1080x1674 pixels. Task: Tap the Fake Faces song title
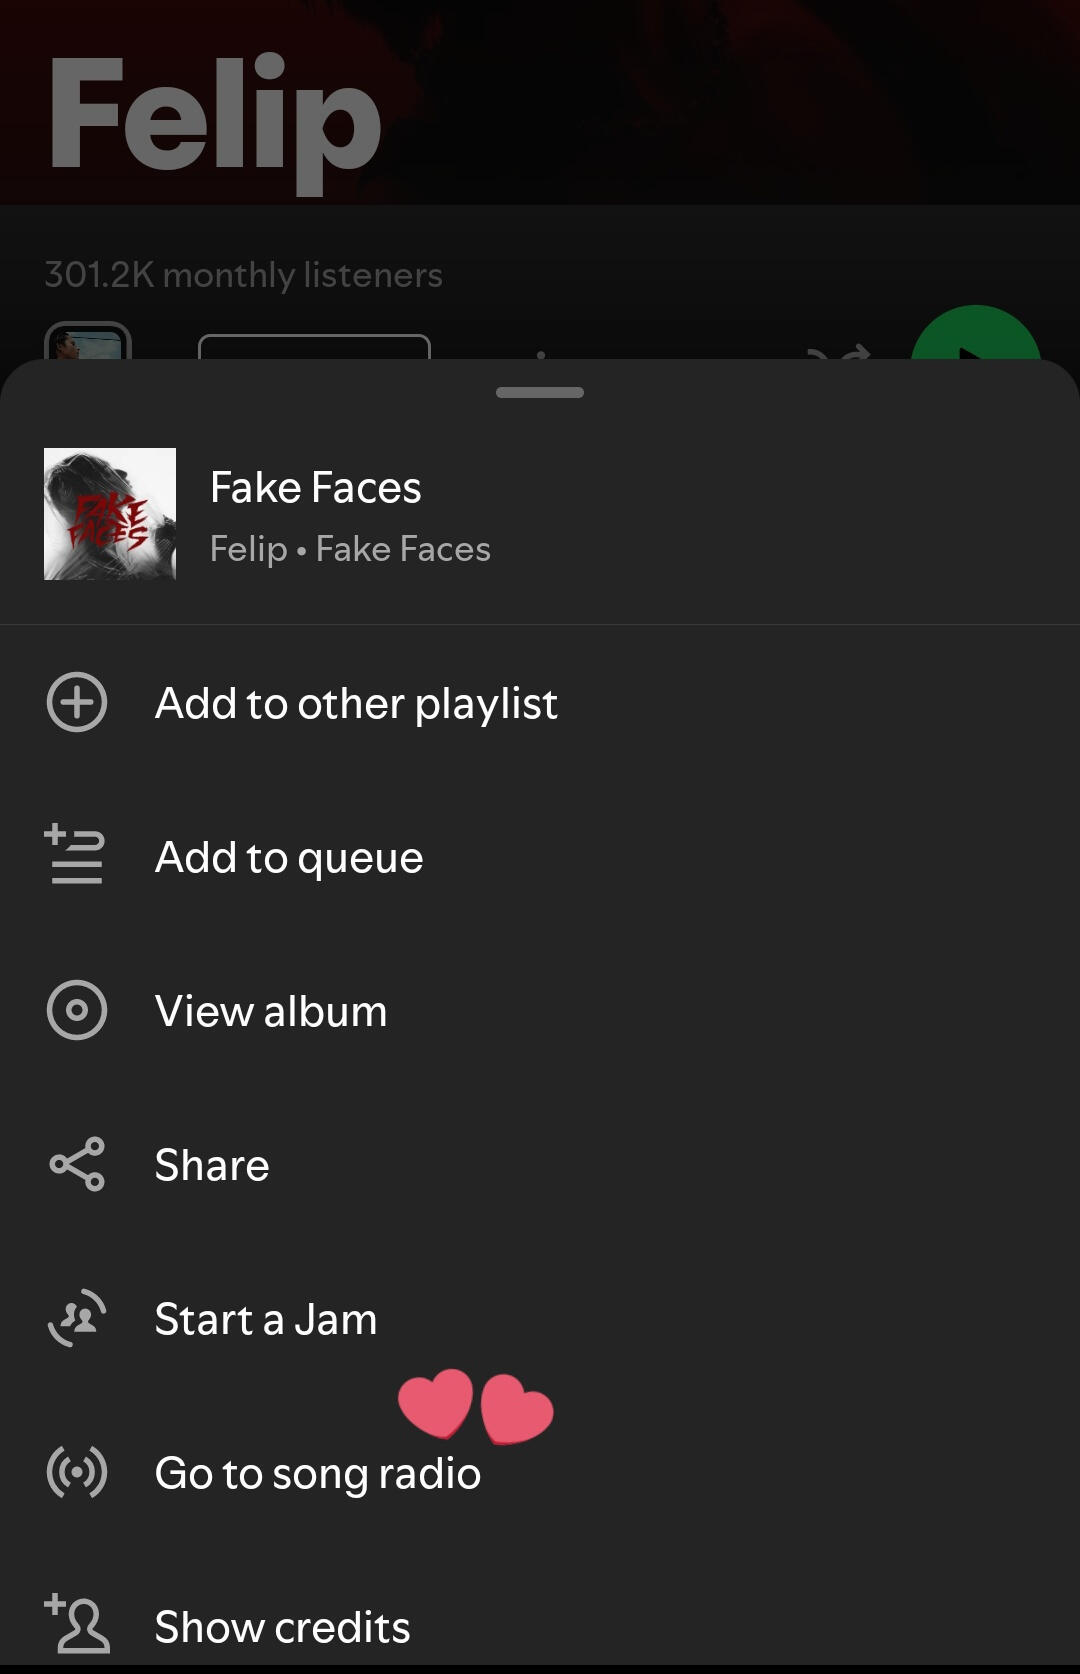(316, 488)
